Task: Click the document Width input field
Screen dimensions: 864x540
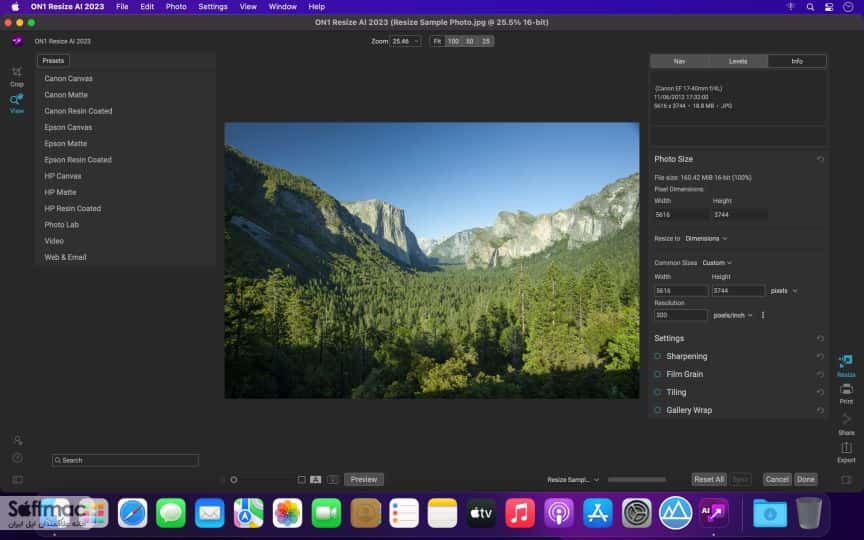Action: (681, 291)
